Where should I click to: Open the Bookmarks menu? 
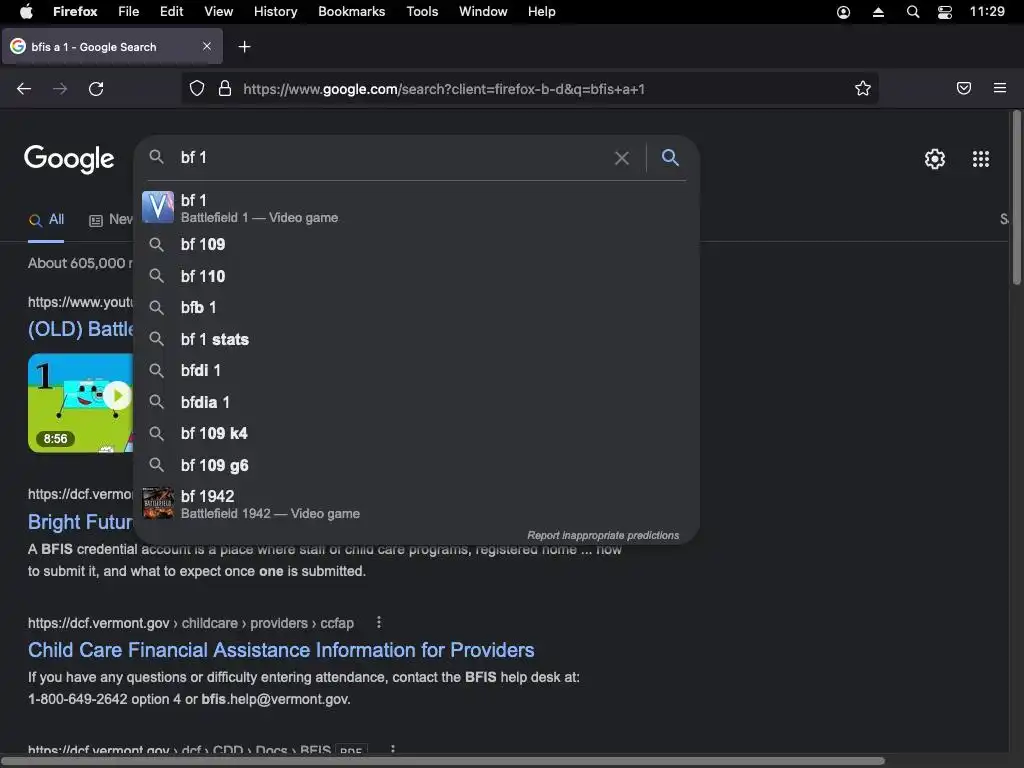pos(351,11)
